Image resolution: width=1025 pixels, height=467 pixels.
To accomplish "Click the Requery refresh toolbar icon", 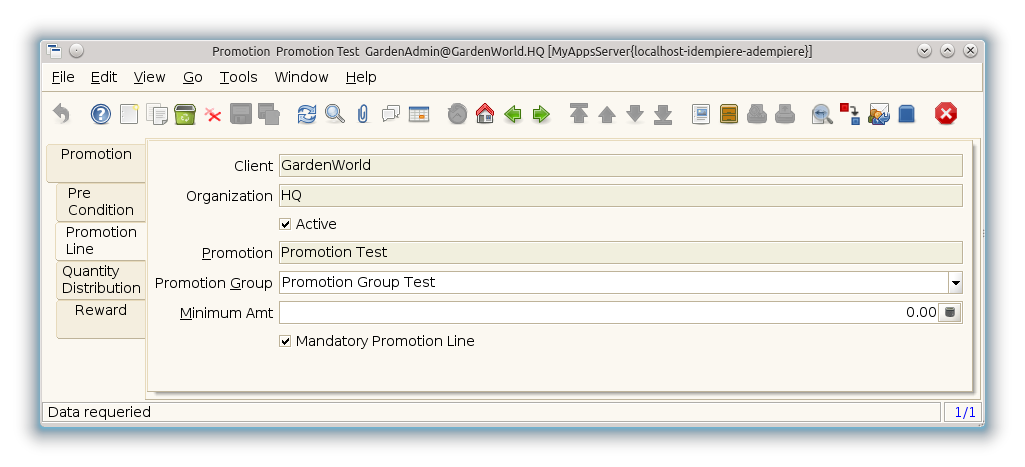I will 307,114.
